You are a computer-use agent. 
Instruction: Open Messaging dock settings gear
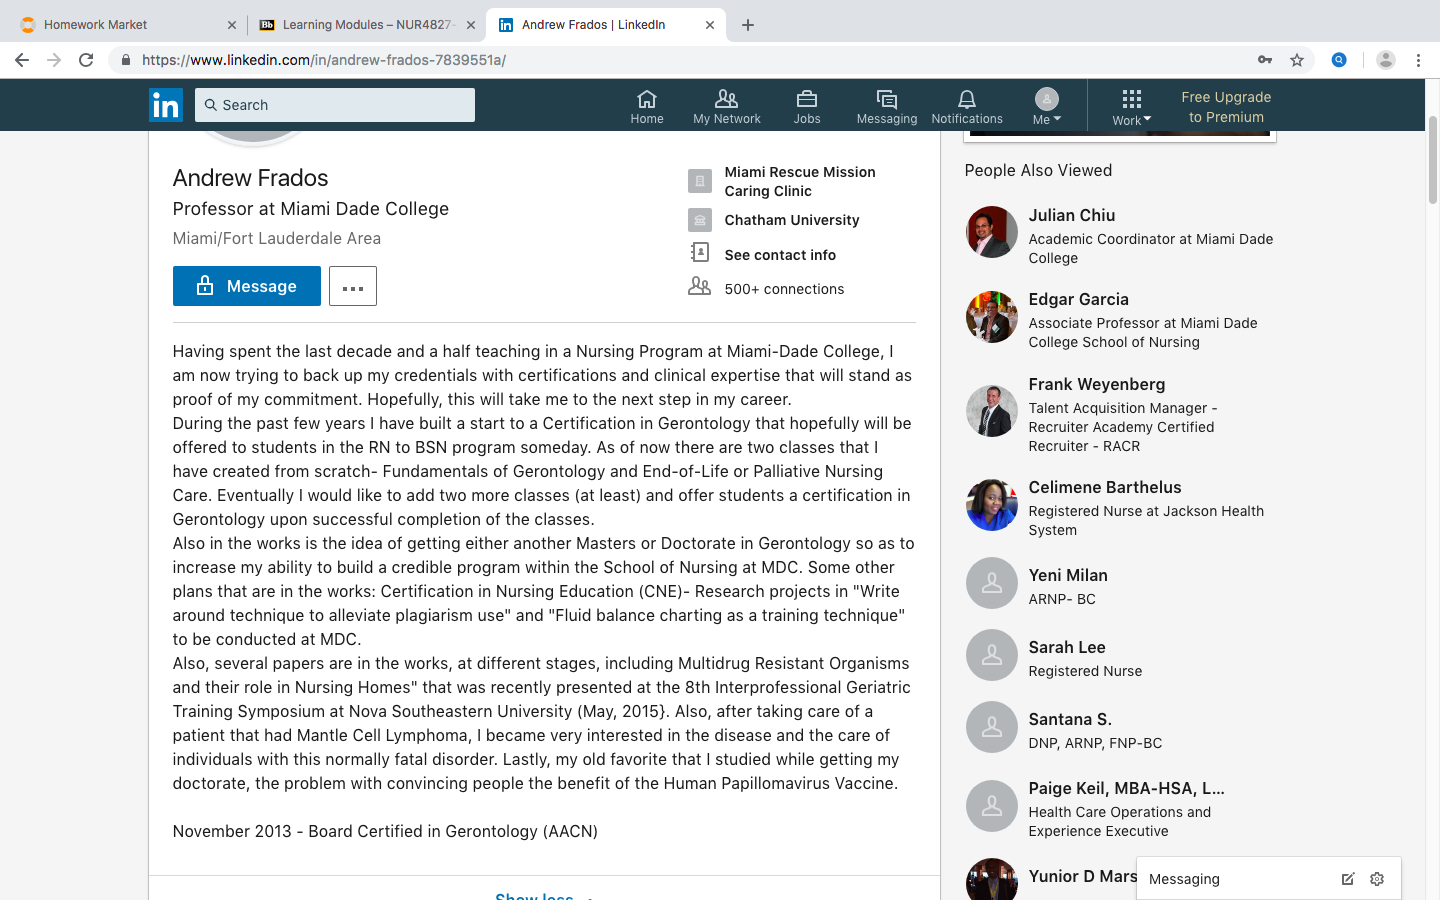click(1377, 879)
